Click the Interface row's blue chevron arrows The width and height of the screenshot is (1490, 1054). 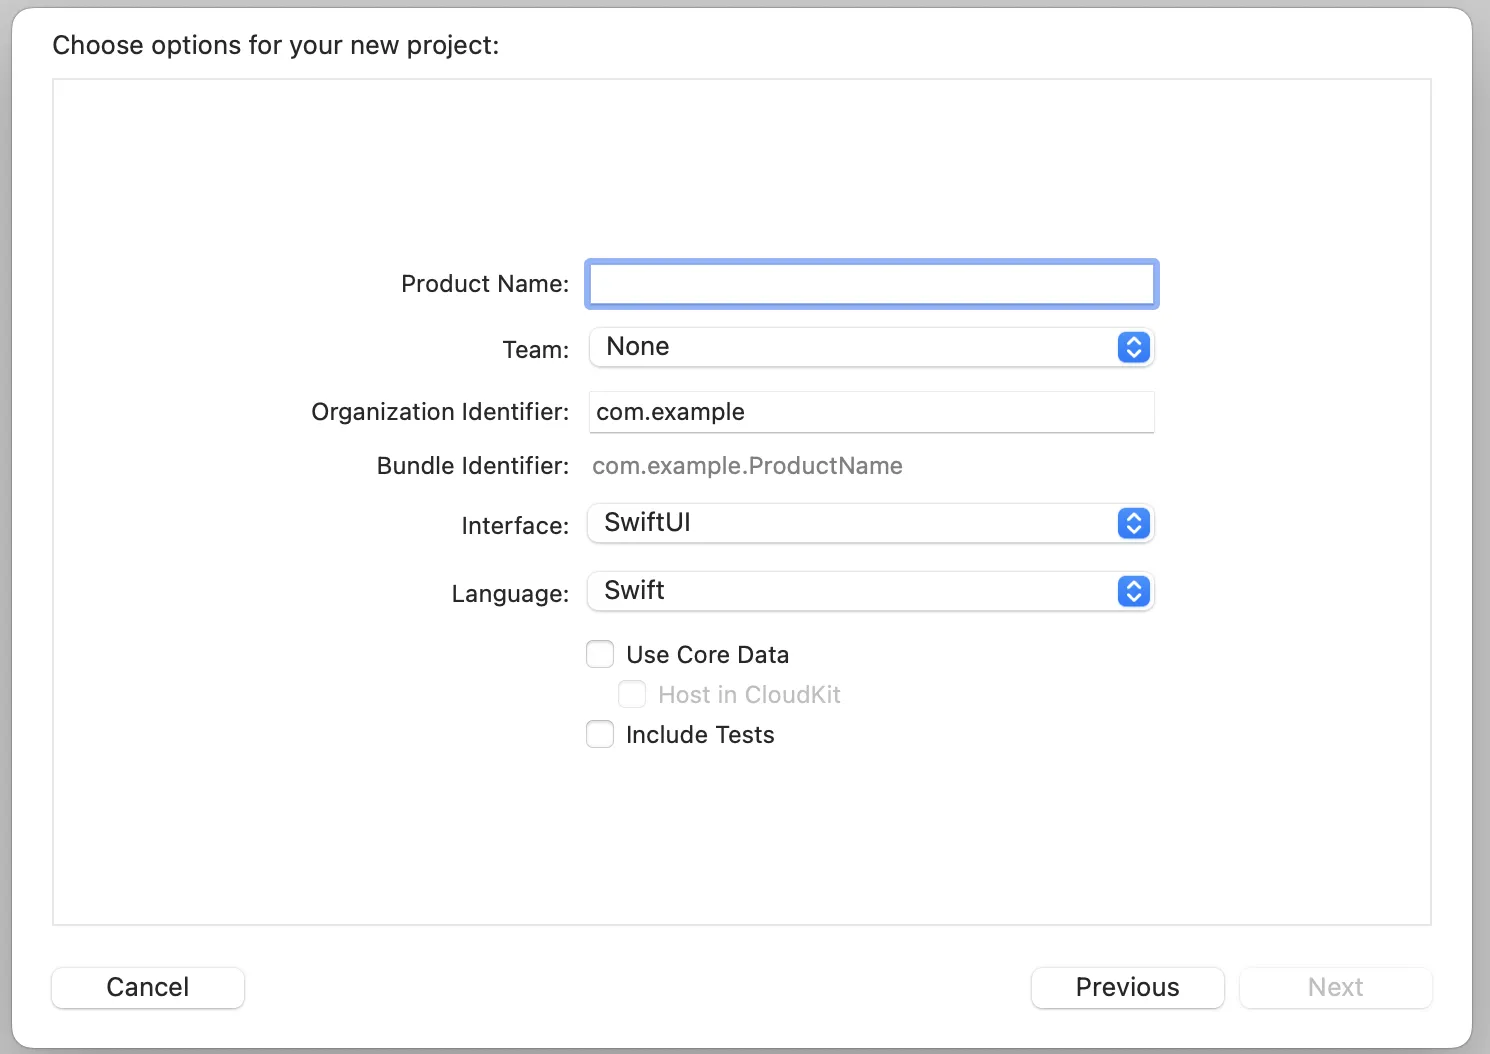(x=1133, y=523)
